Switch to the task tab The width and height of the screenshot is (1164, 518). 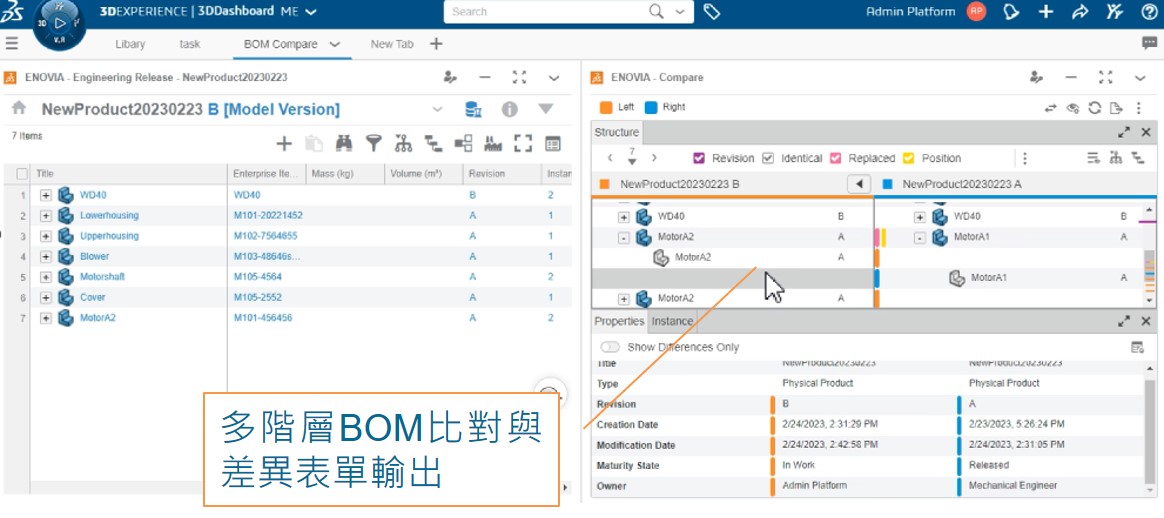tap(190, 44)
